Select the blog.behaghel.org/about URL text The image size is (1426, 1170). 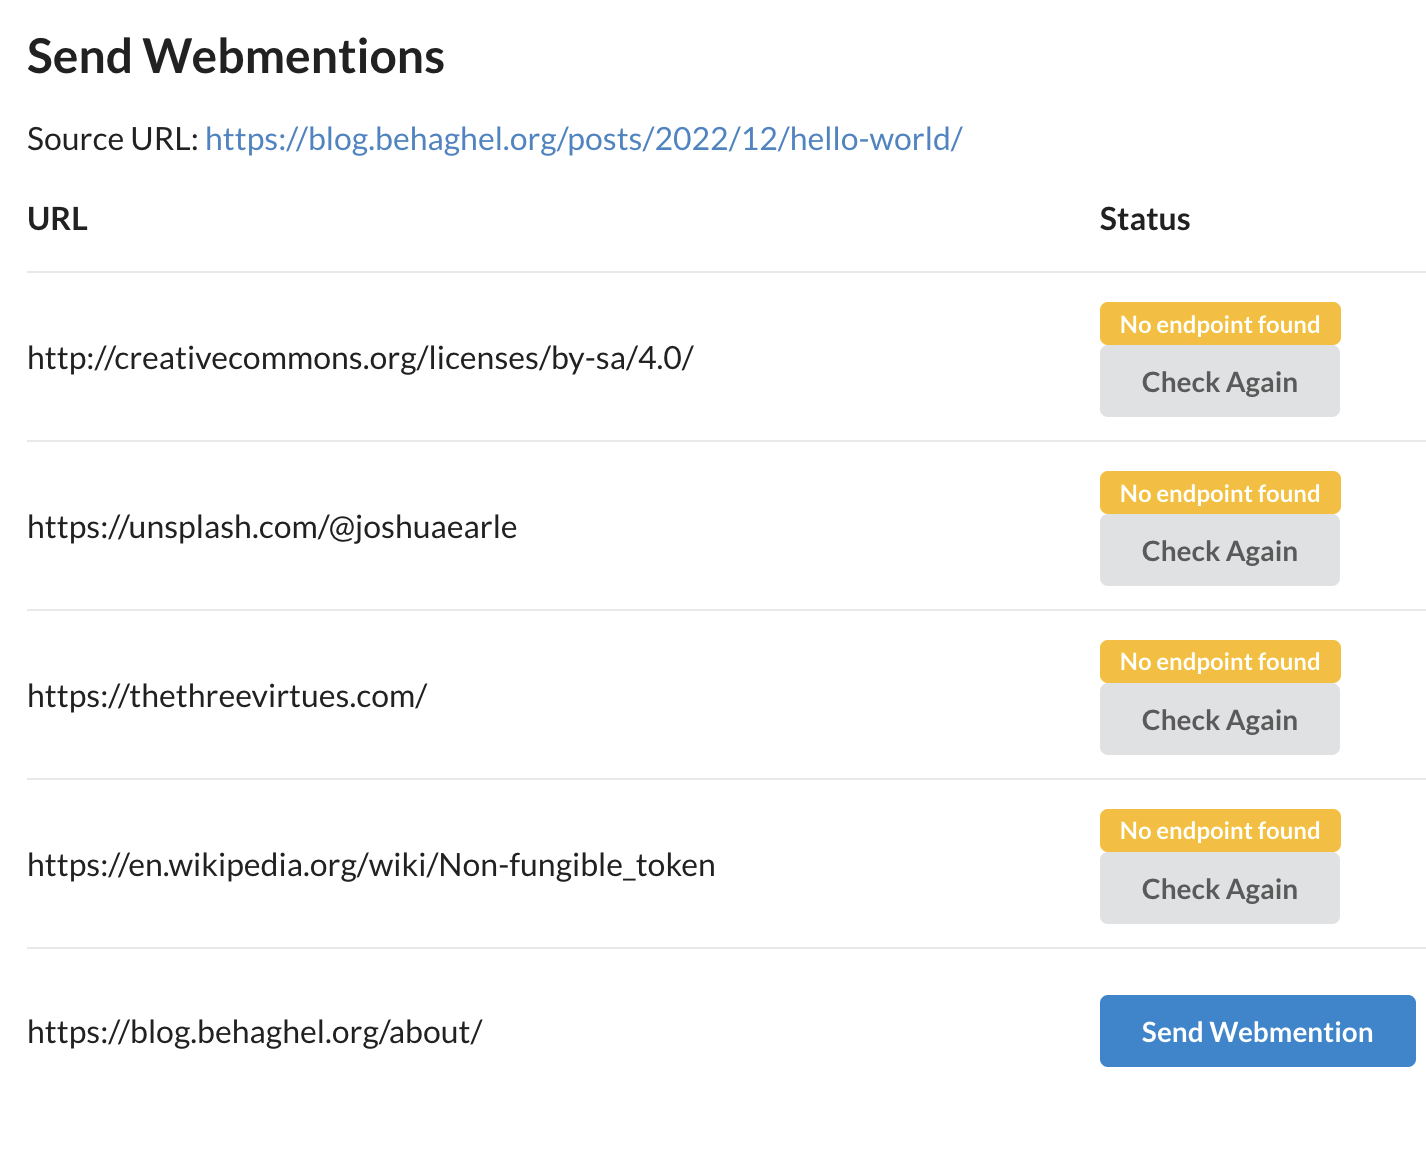pyautogui.click(x=254, y=1032)
